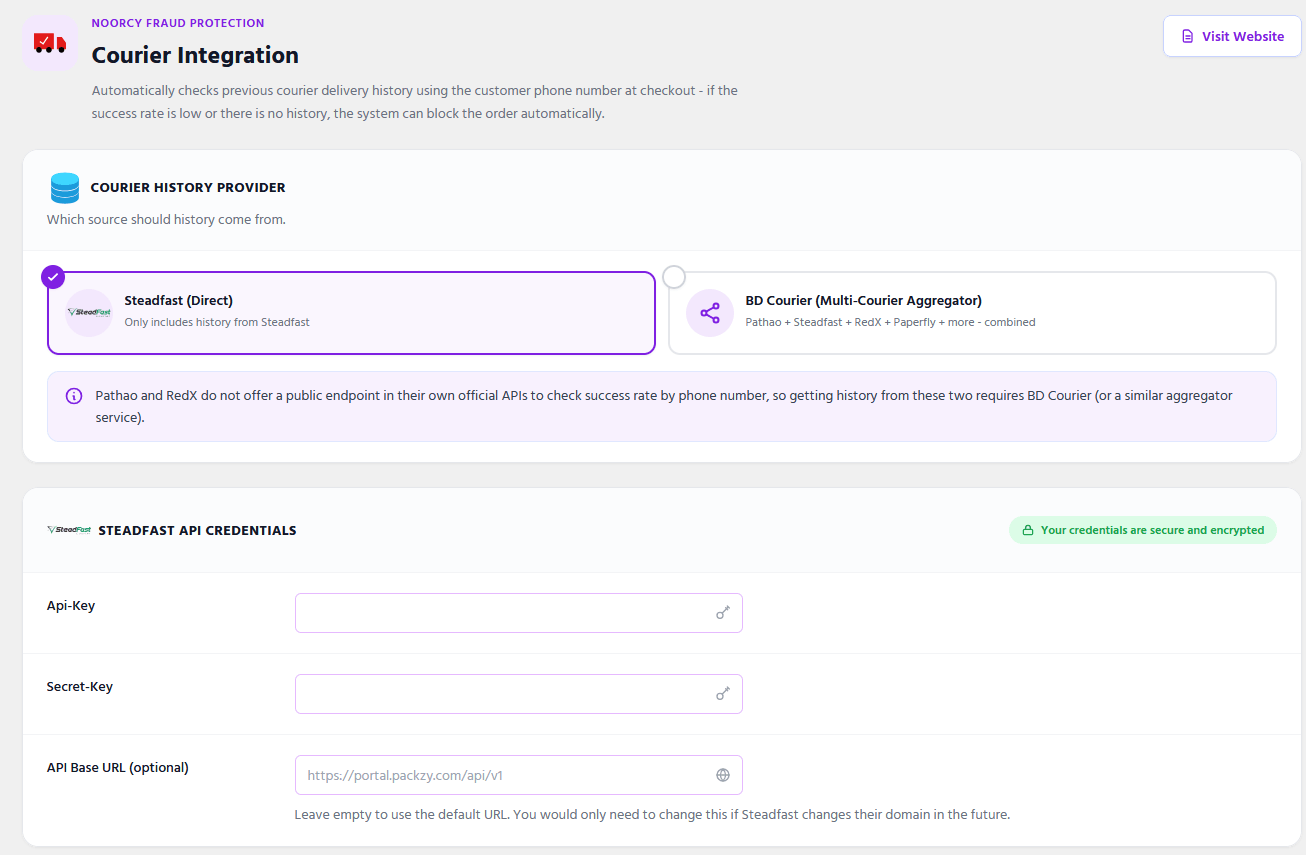Click the Steadfast logo beside API Credentials heading
The width and height of the screenshot is (1306, 855).
point(69,530)
